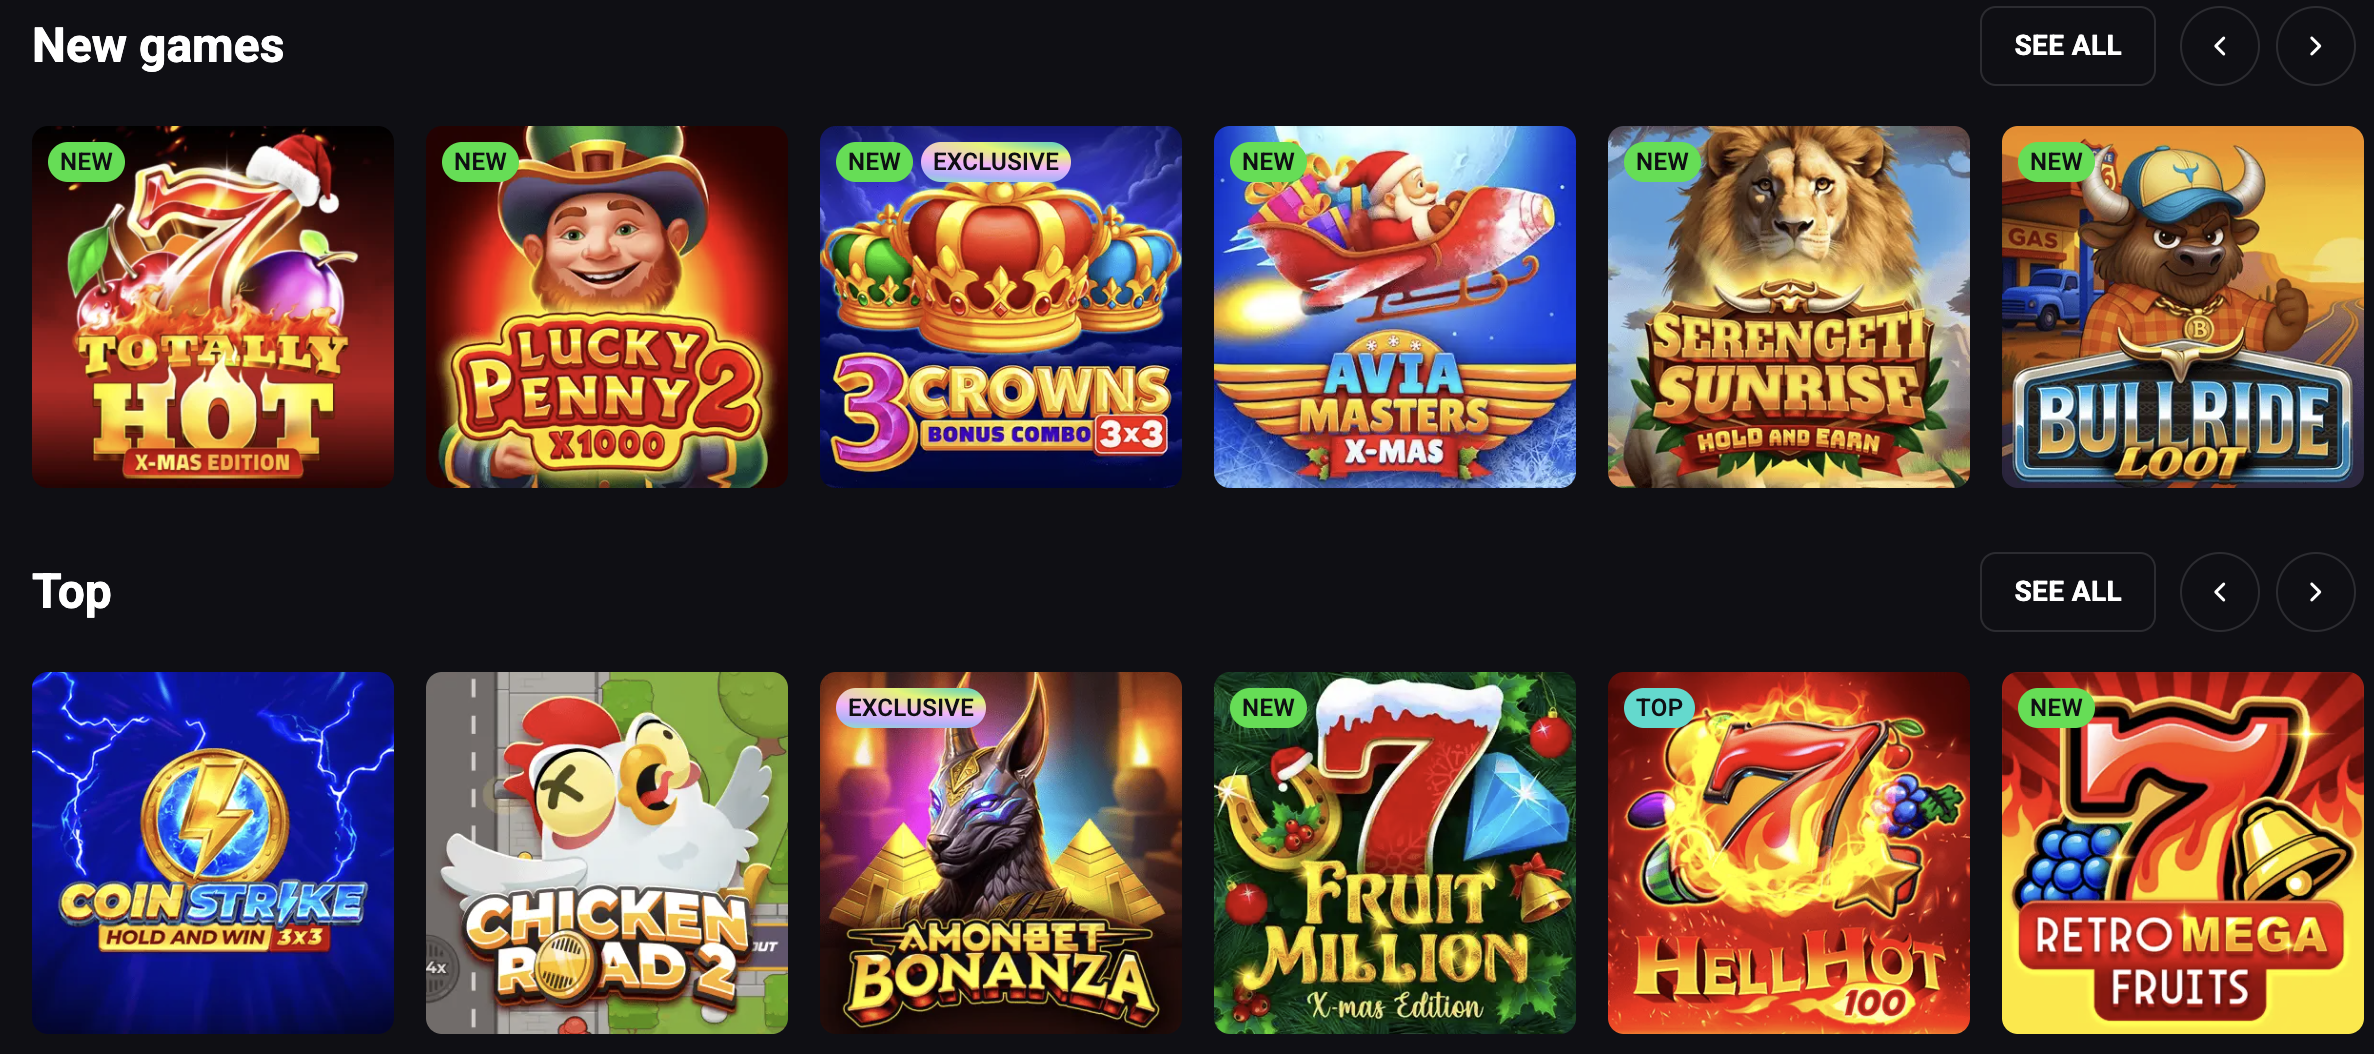Image resolution: width=2374 pixels, height=1054 pixels.
Task: Click the TOP badge on Hell Hot
Action: coord(1659,708)
